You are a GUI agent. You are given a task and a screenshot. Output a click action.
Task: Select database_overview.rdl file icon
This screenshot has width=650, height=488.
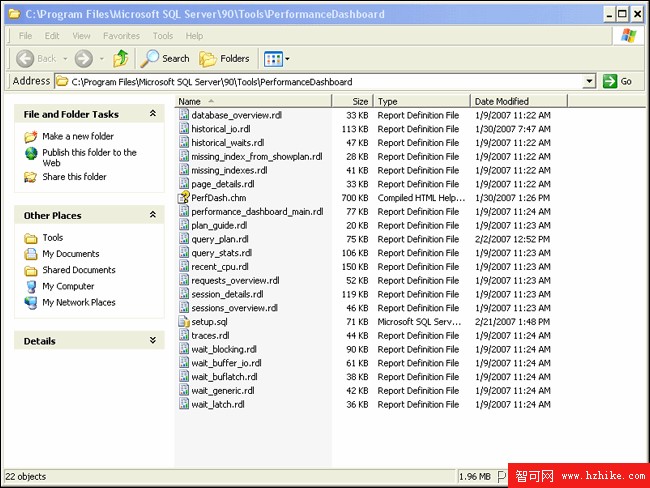[184, 115]
